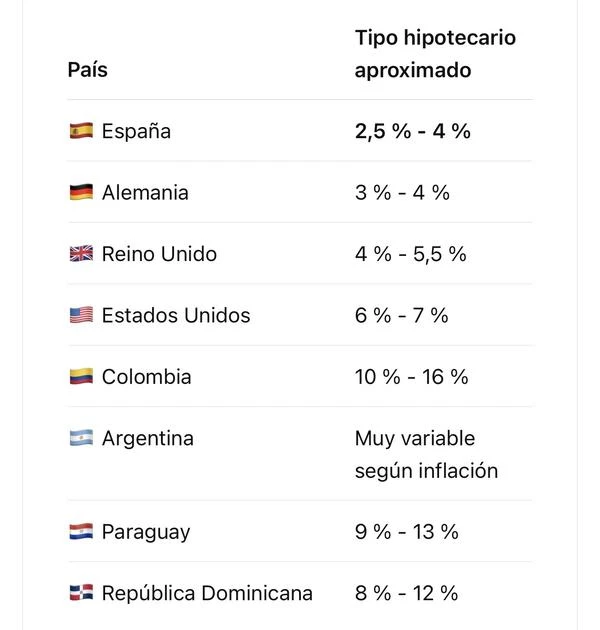Click the Colombia flag icon
This screenshot has width=600, height=630.
click(x=81, y=376)
